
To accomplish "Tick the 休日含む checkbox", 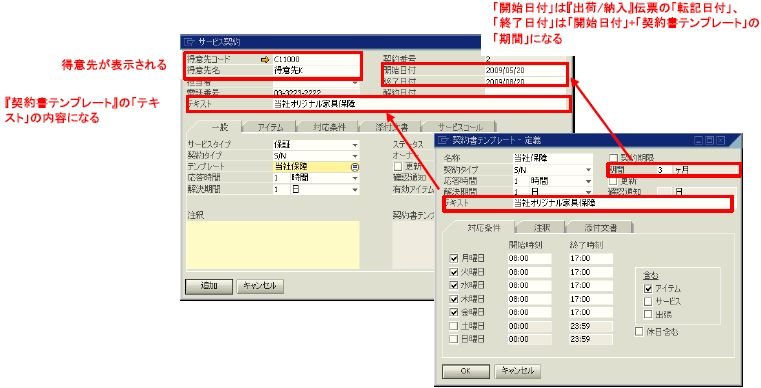I will coord(639,332).
